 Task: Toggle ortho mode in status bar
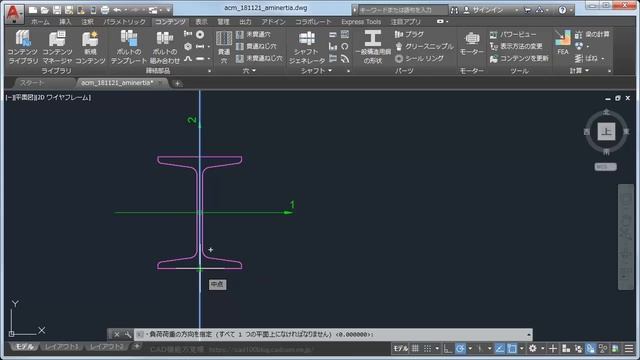(448, 348)
